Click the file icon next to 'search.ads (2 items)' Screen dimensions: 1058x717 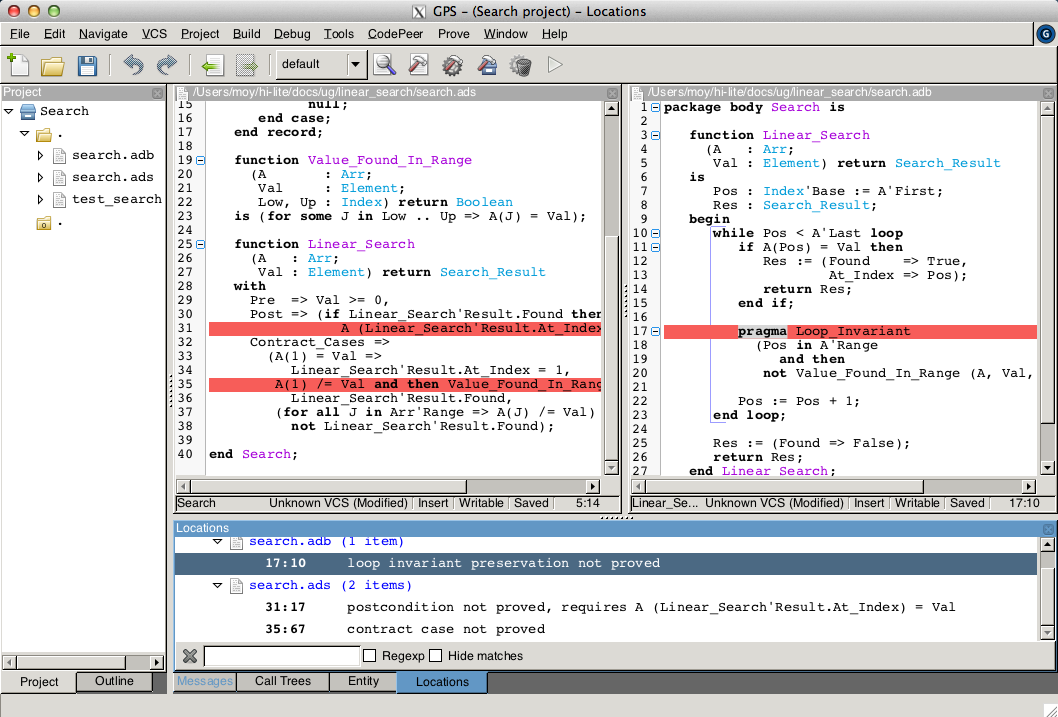236,585
